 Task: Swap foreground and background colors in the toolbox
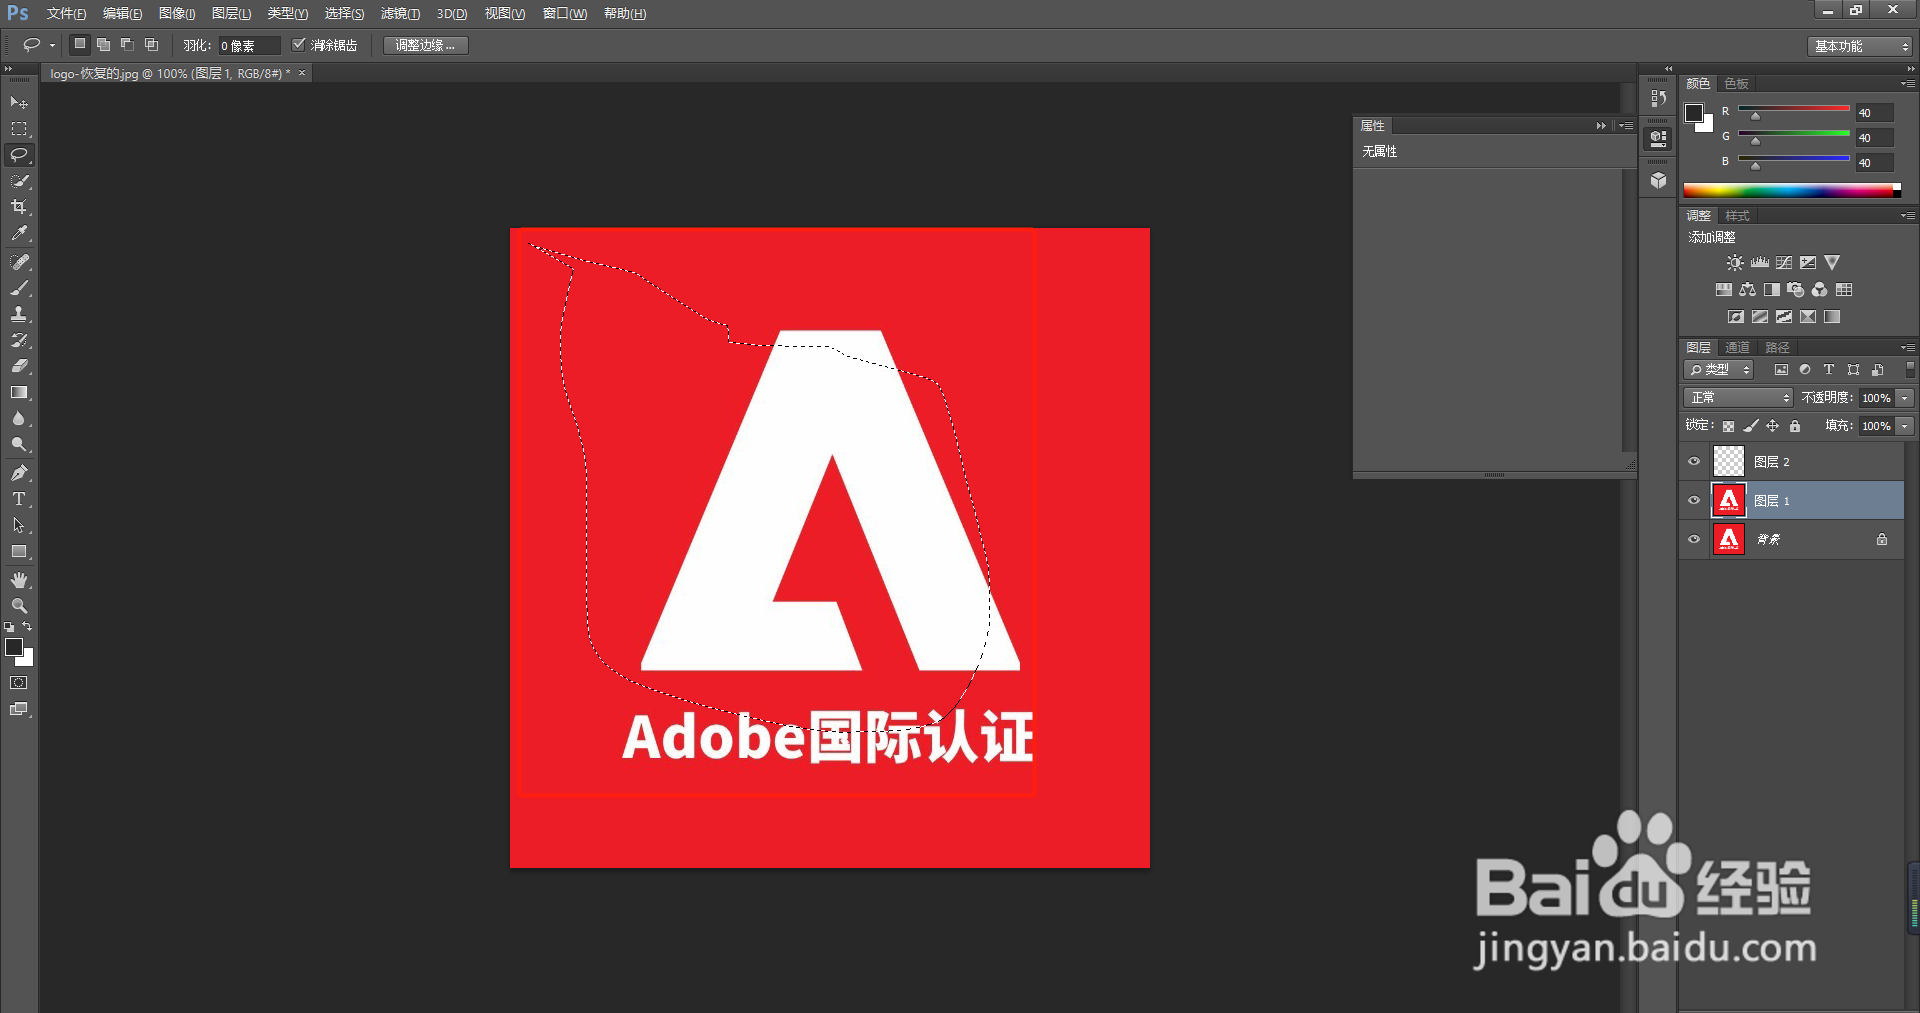click(27, 627)
